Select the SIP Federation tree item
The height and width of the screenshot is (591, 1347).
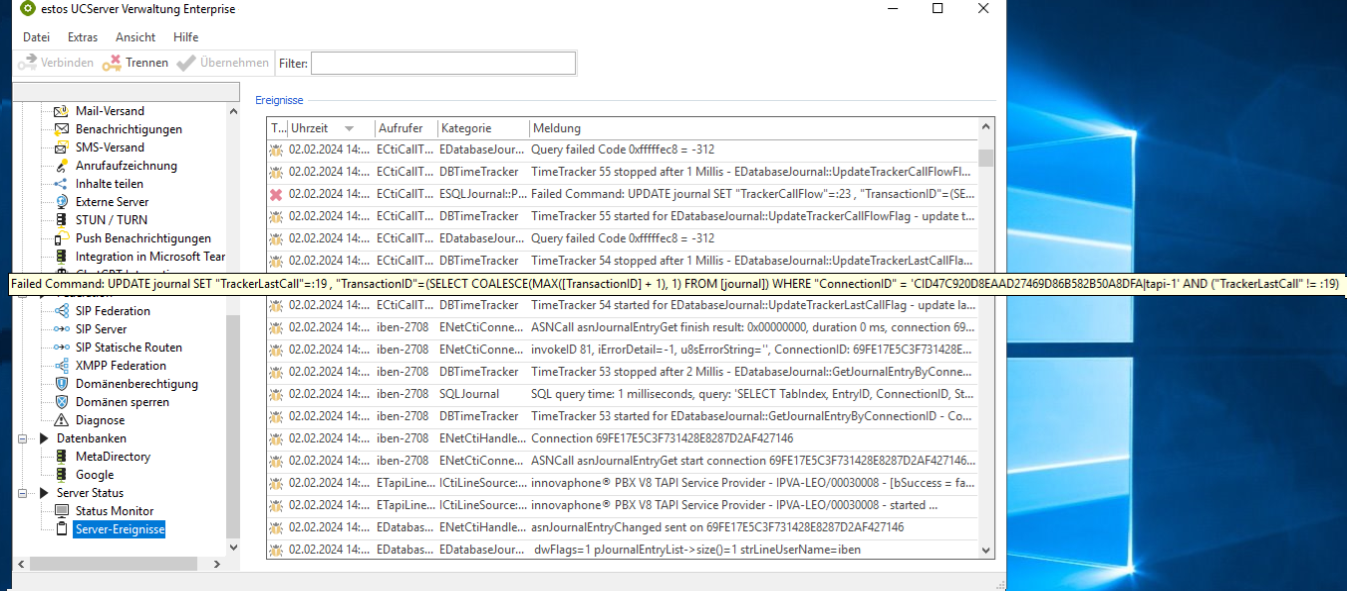[x=113, y=311]
